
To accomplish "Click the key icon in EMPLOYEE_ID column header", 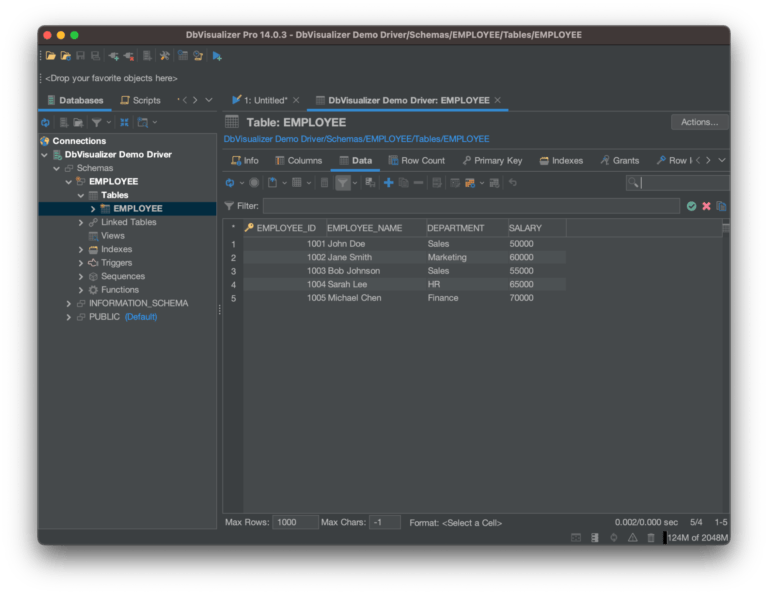I will point(249,228).
